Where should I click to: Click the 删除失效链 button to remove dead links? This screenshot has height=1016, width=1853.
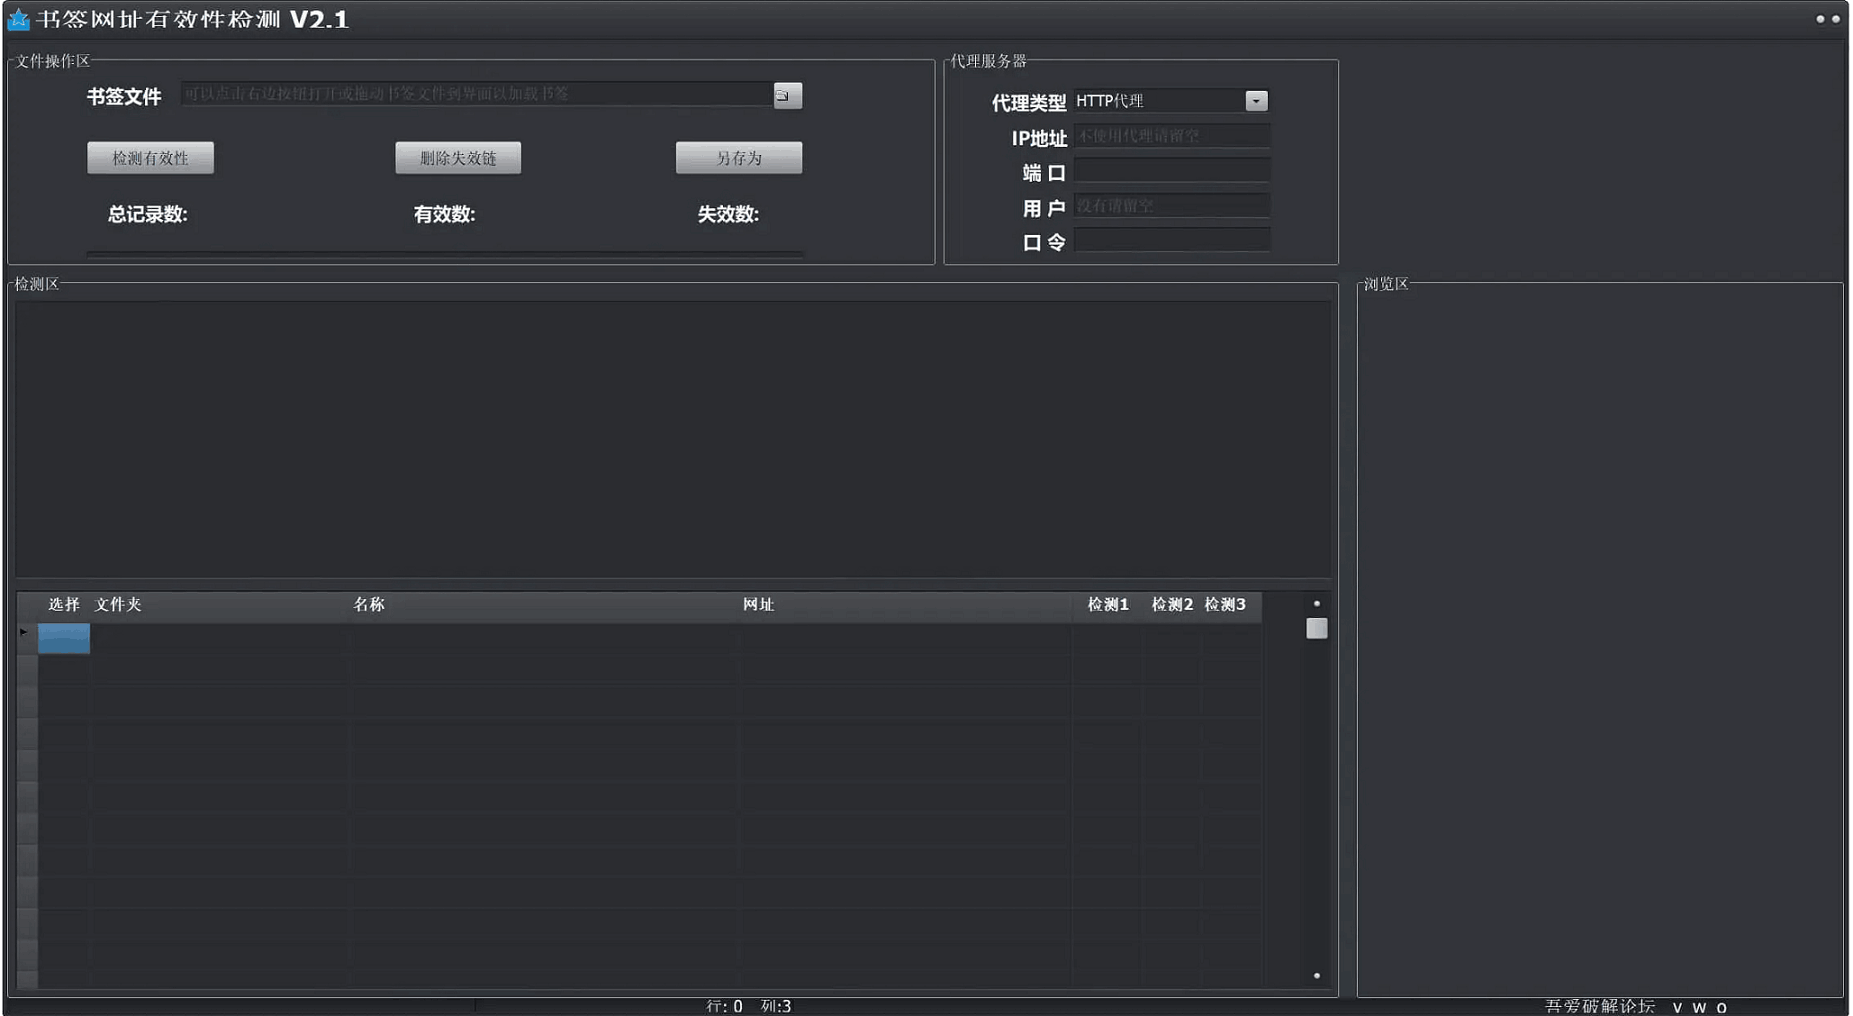(459, 157)
